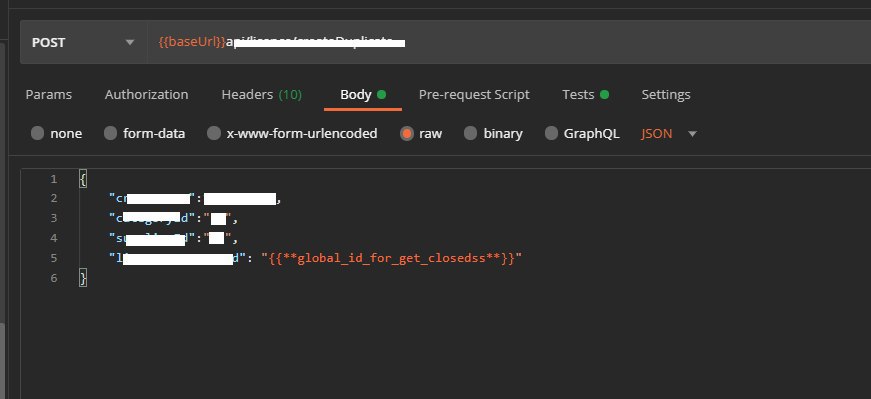
Task: Open the Pre-request Script tab
Action: pyautogui.click(x=474, y=94)
